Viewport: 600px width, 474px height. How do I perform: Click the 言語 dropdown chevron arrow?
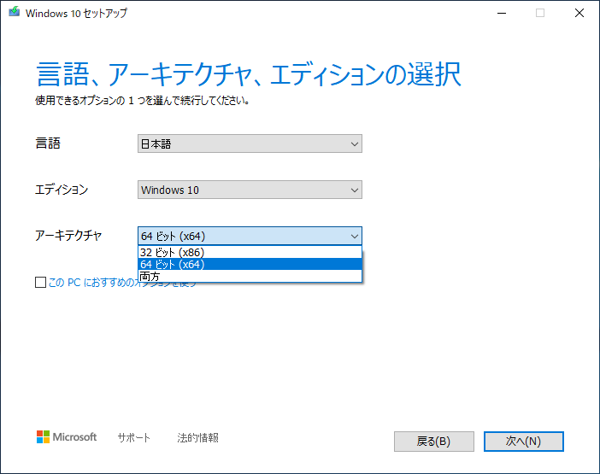[x=354, y=144]
